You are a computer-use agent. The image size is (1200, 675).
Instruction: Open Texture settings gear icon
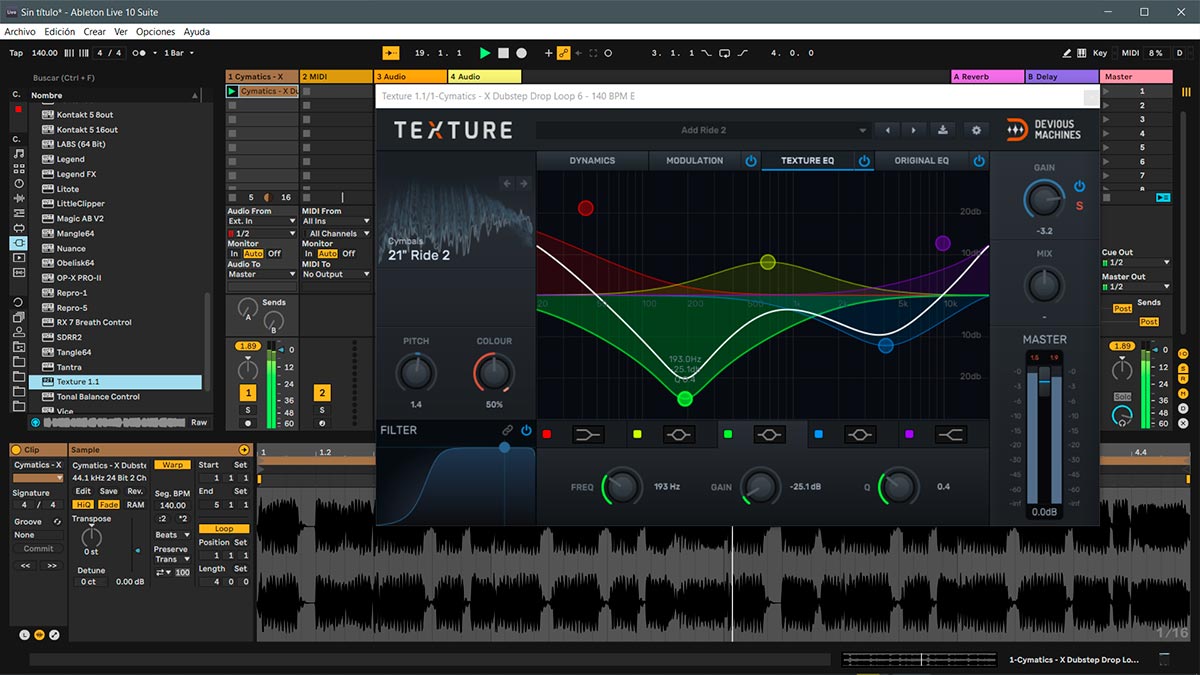coord(977,130)
